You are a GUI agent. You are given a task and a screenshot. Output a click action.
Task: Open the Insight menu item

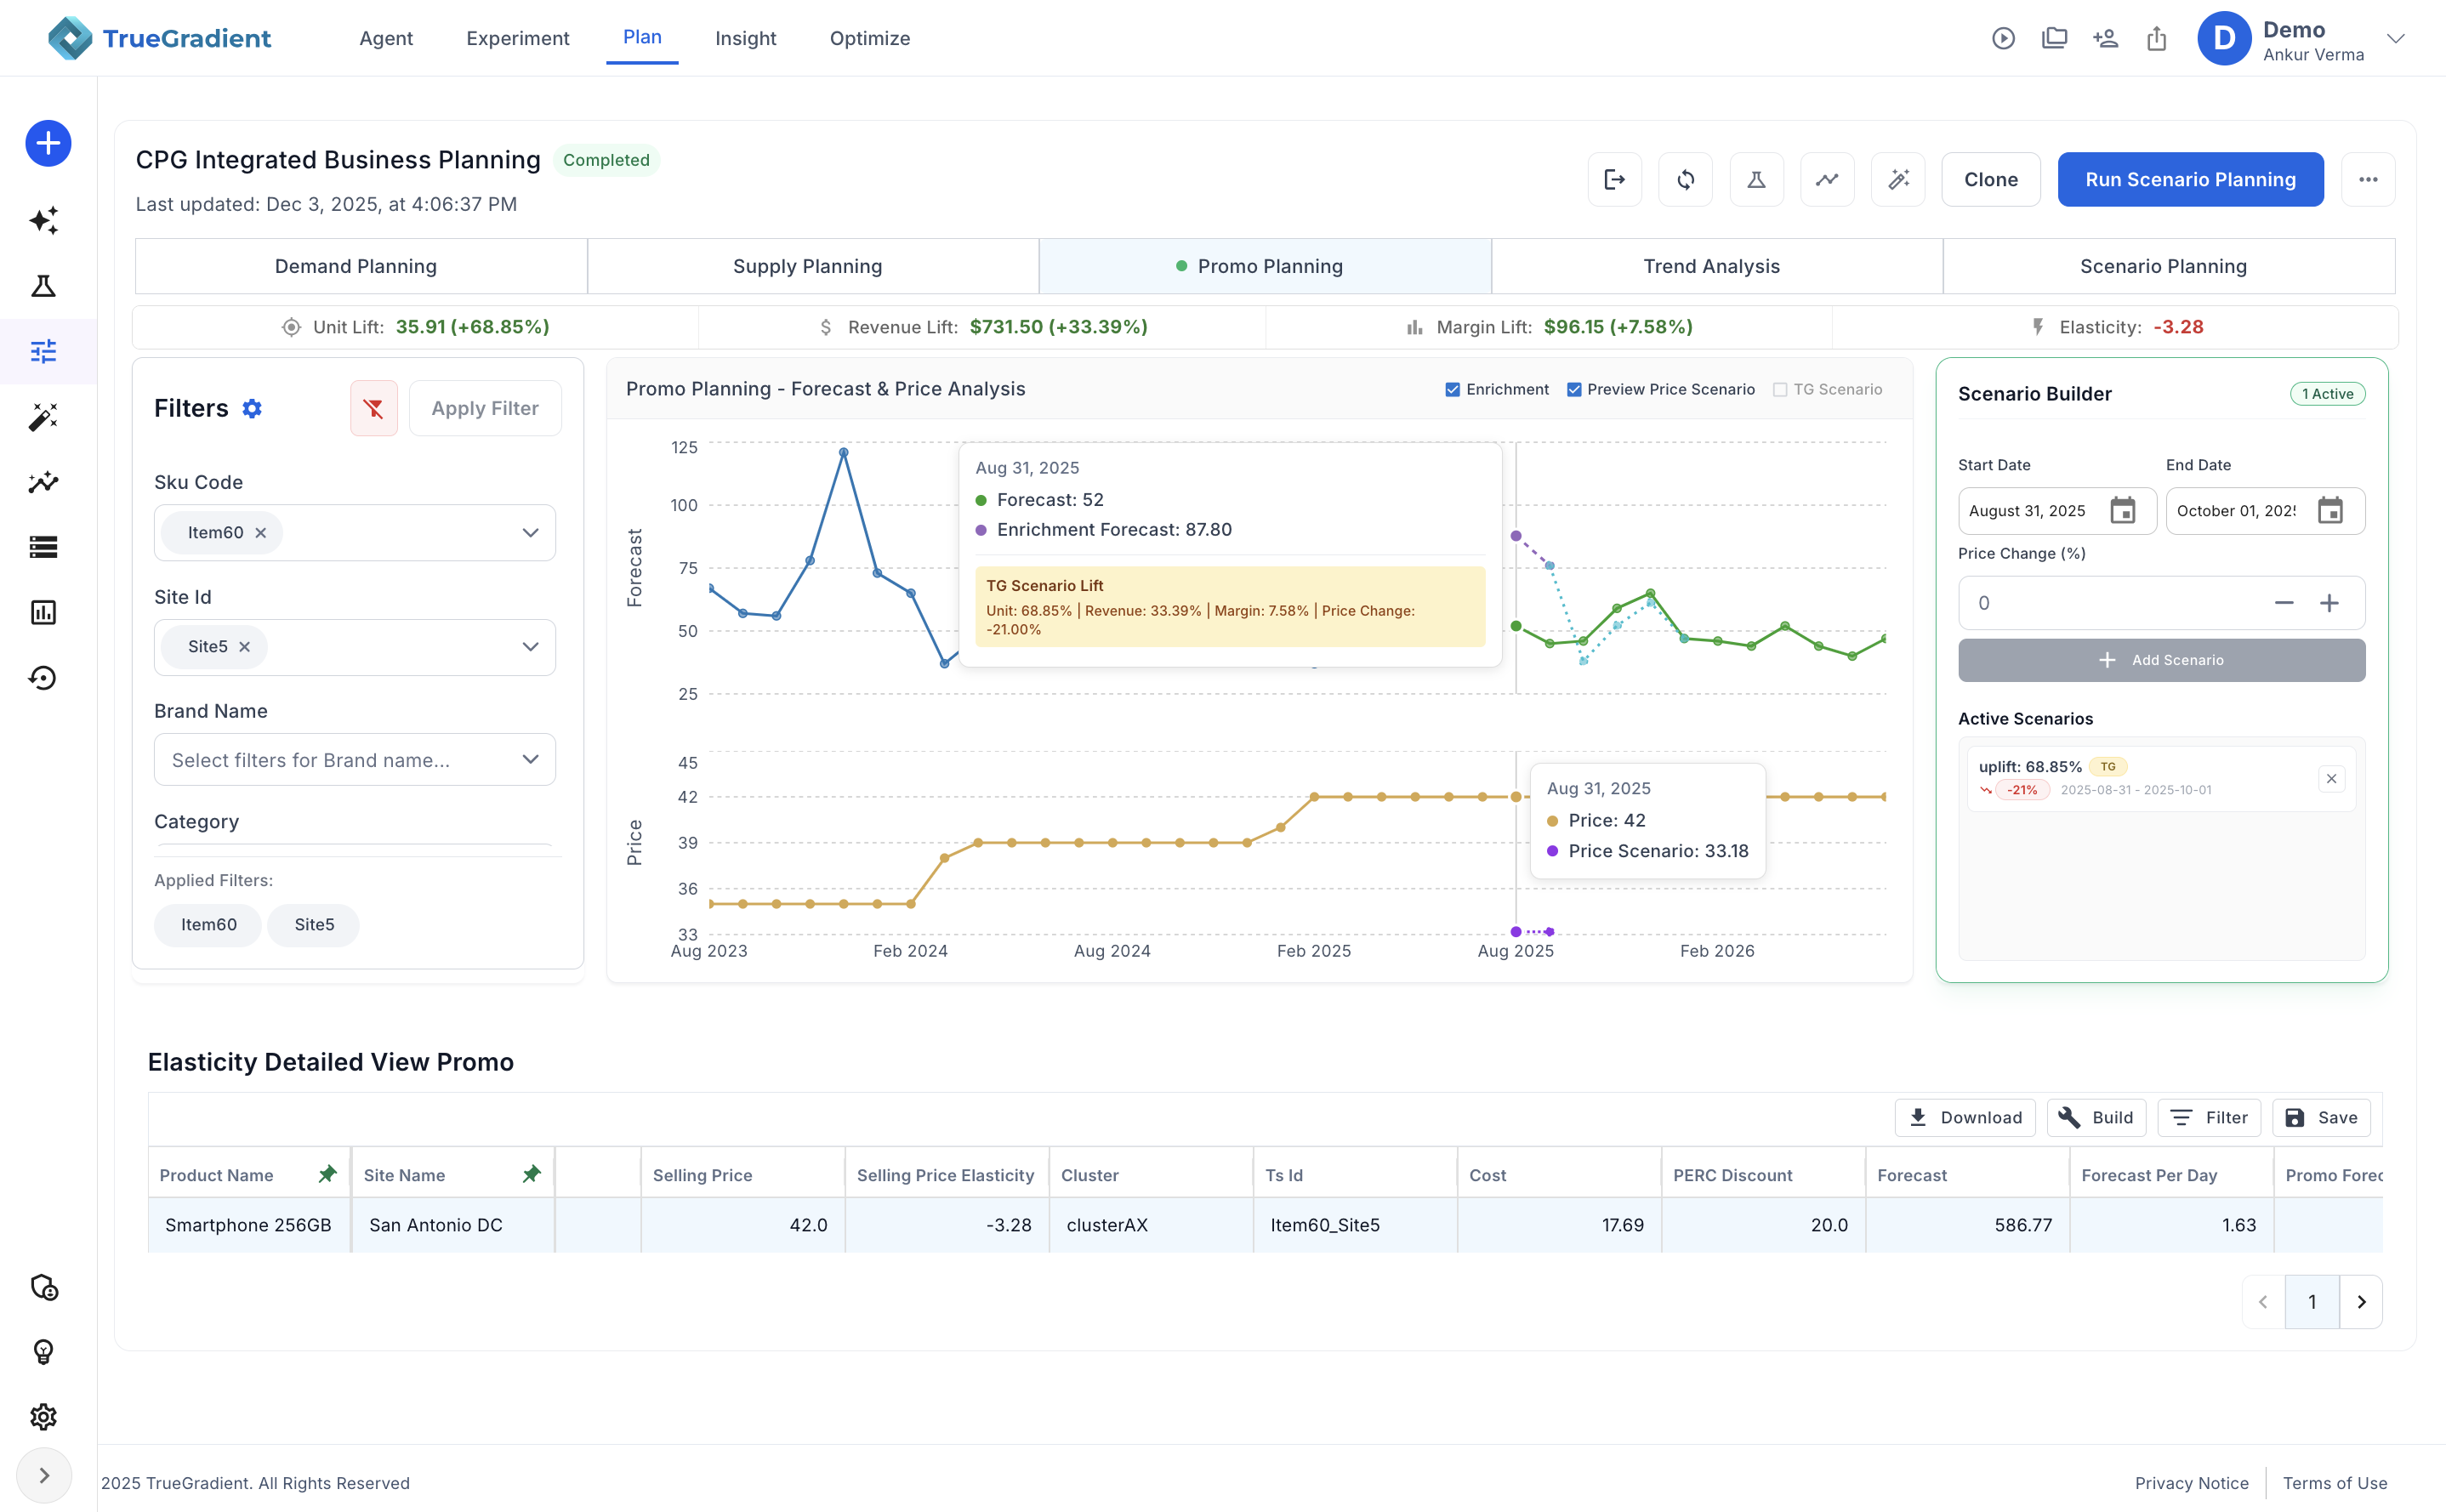745,38
